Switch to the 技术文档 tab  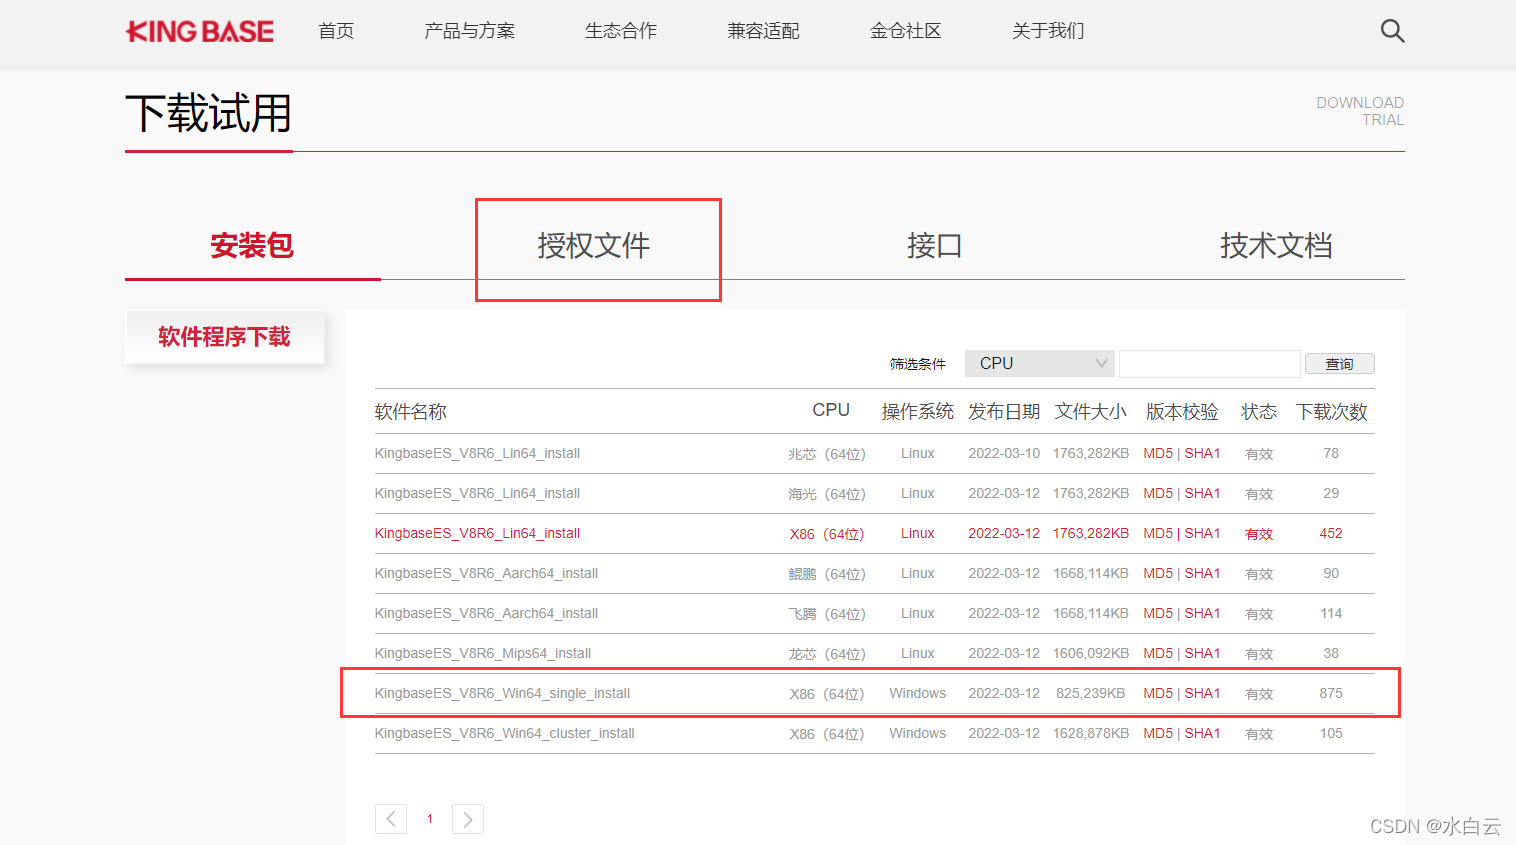[x=1276, y=246]
